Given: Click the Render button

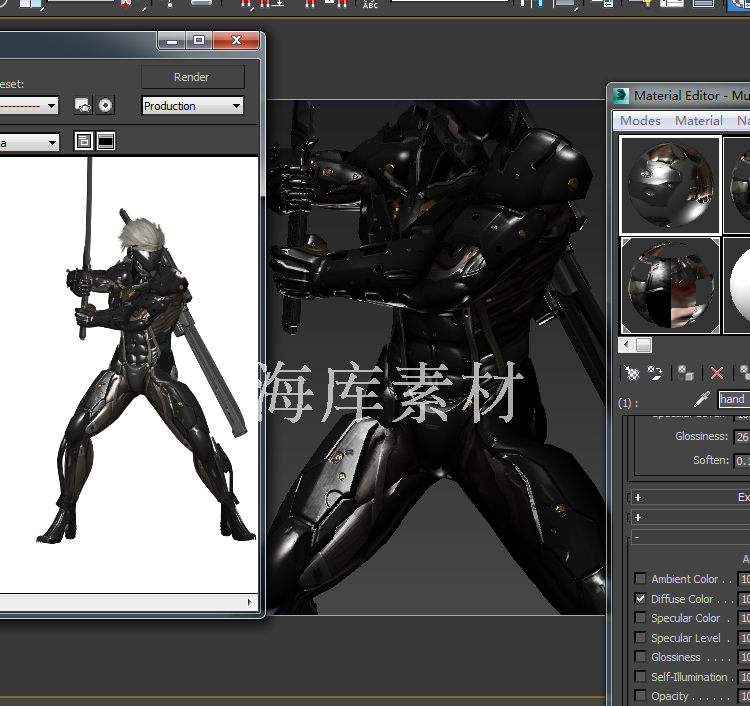Looking at the screenshot, I should 193,77.
